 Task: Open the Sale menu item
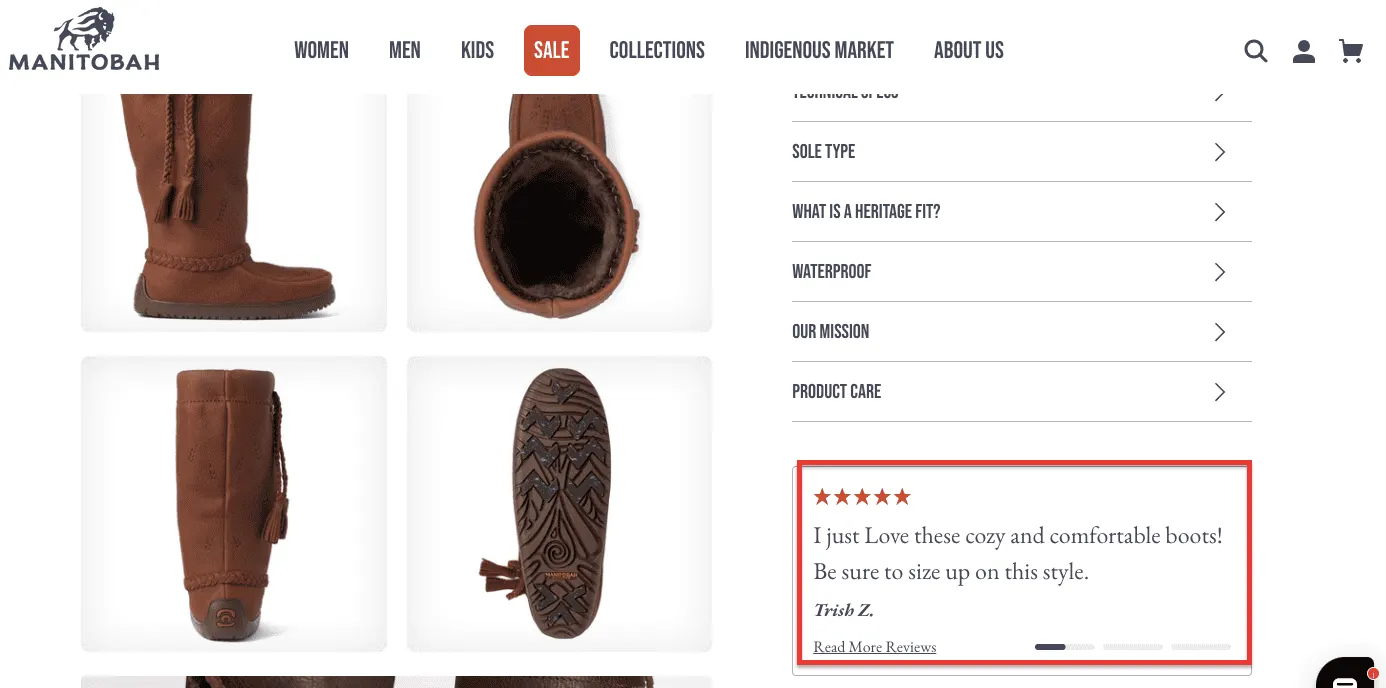point(551,50)
